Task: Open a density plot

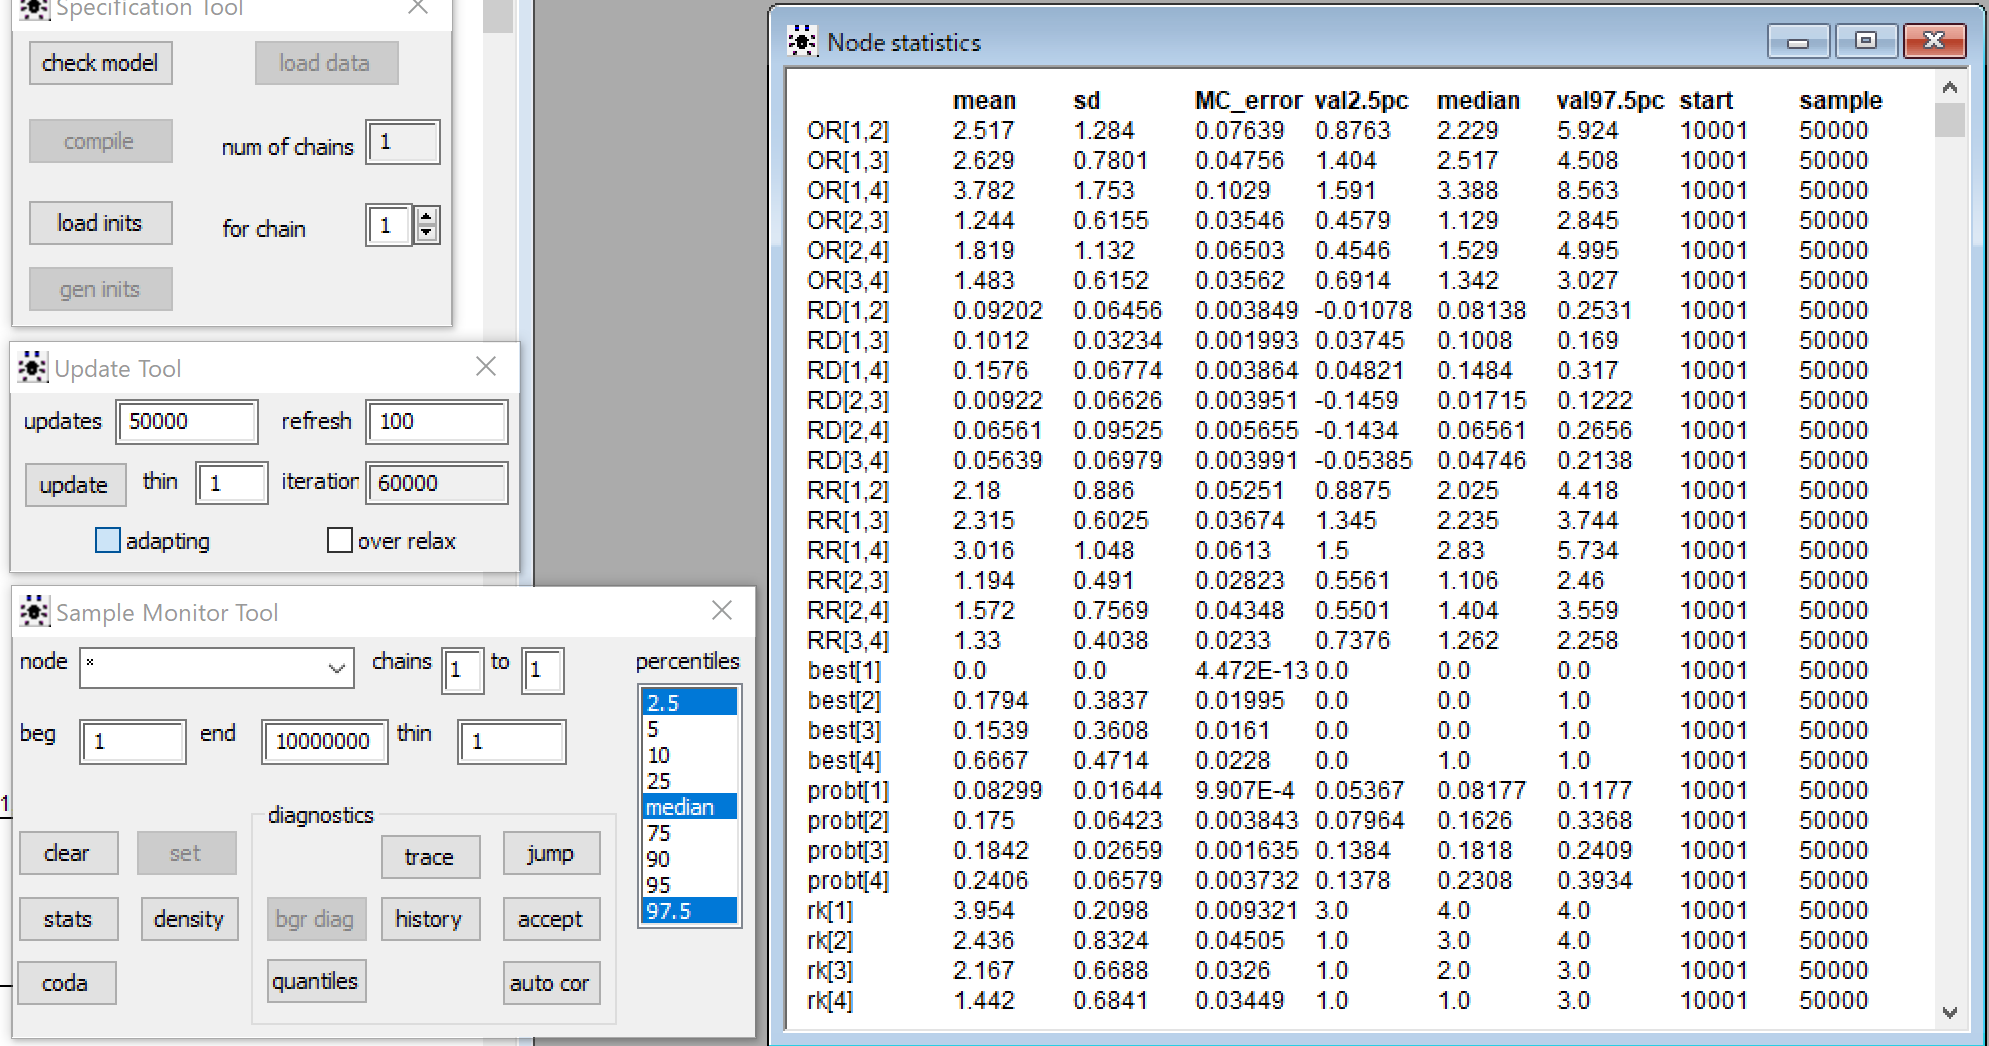Action: pos(189,918)
